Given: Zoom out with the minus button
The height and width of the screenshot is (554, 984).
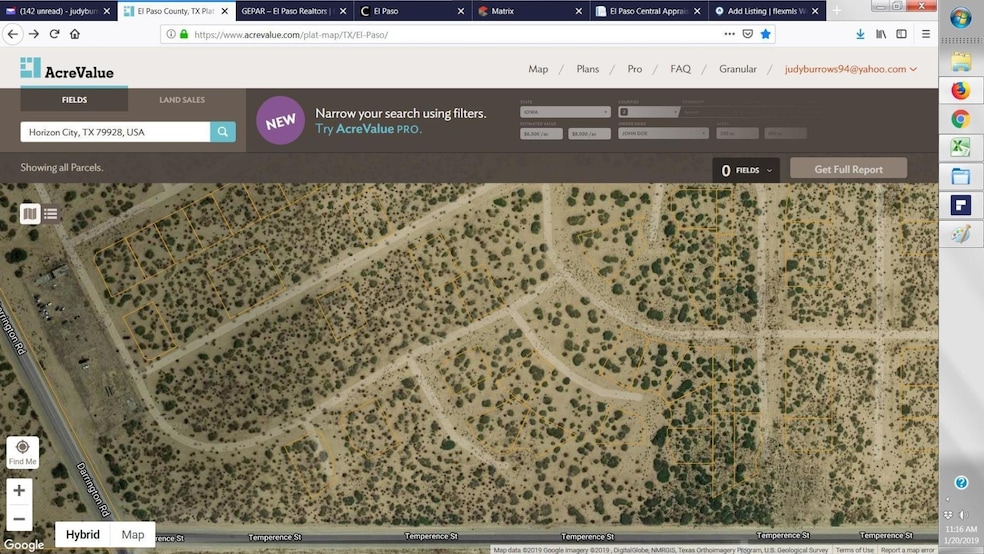Looking at the screenshot, I should [x=19, y=518].
